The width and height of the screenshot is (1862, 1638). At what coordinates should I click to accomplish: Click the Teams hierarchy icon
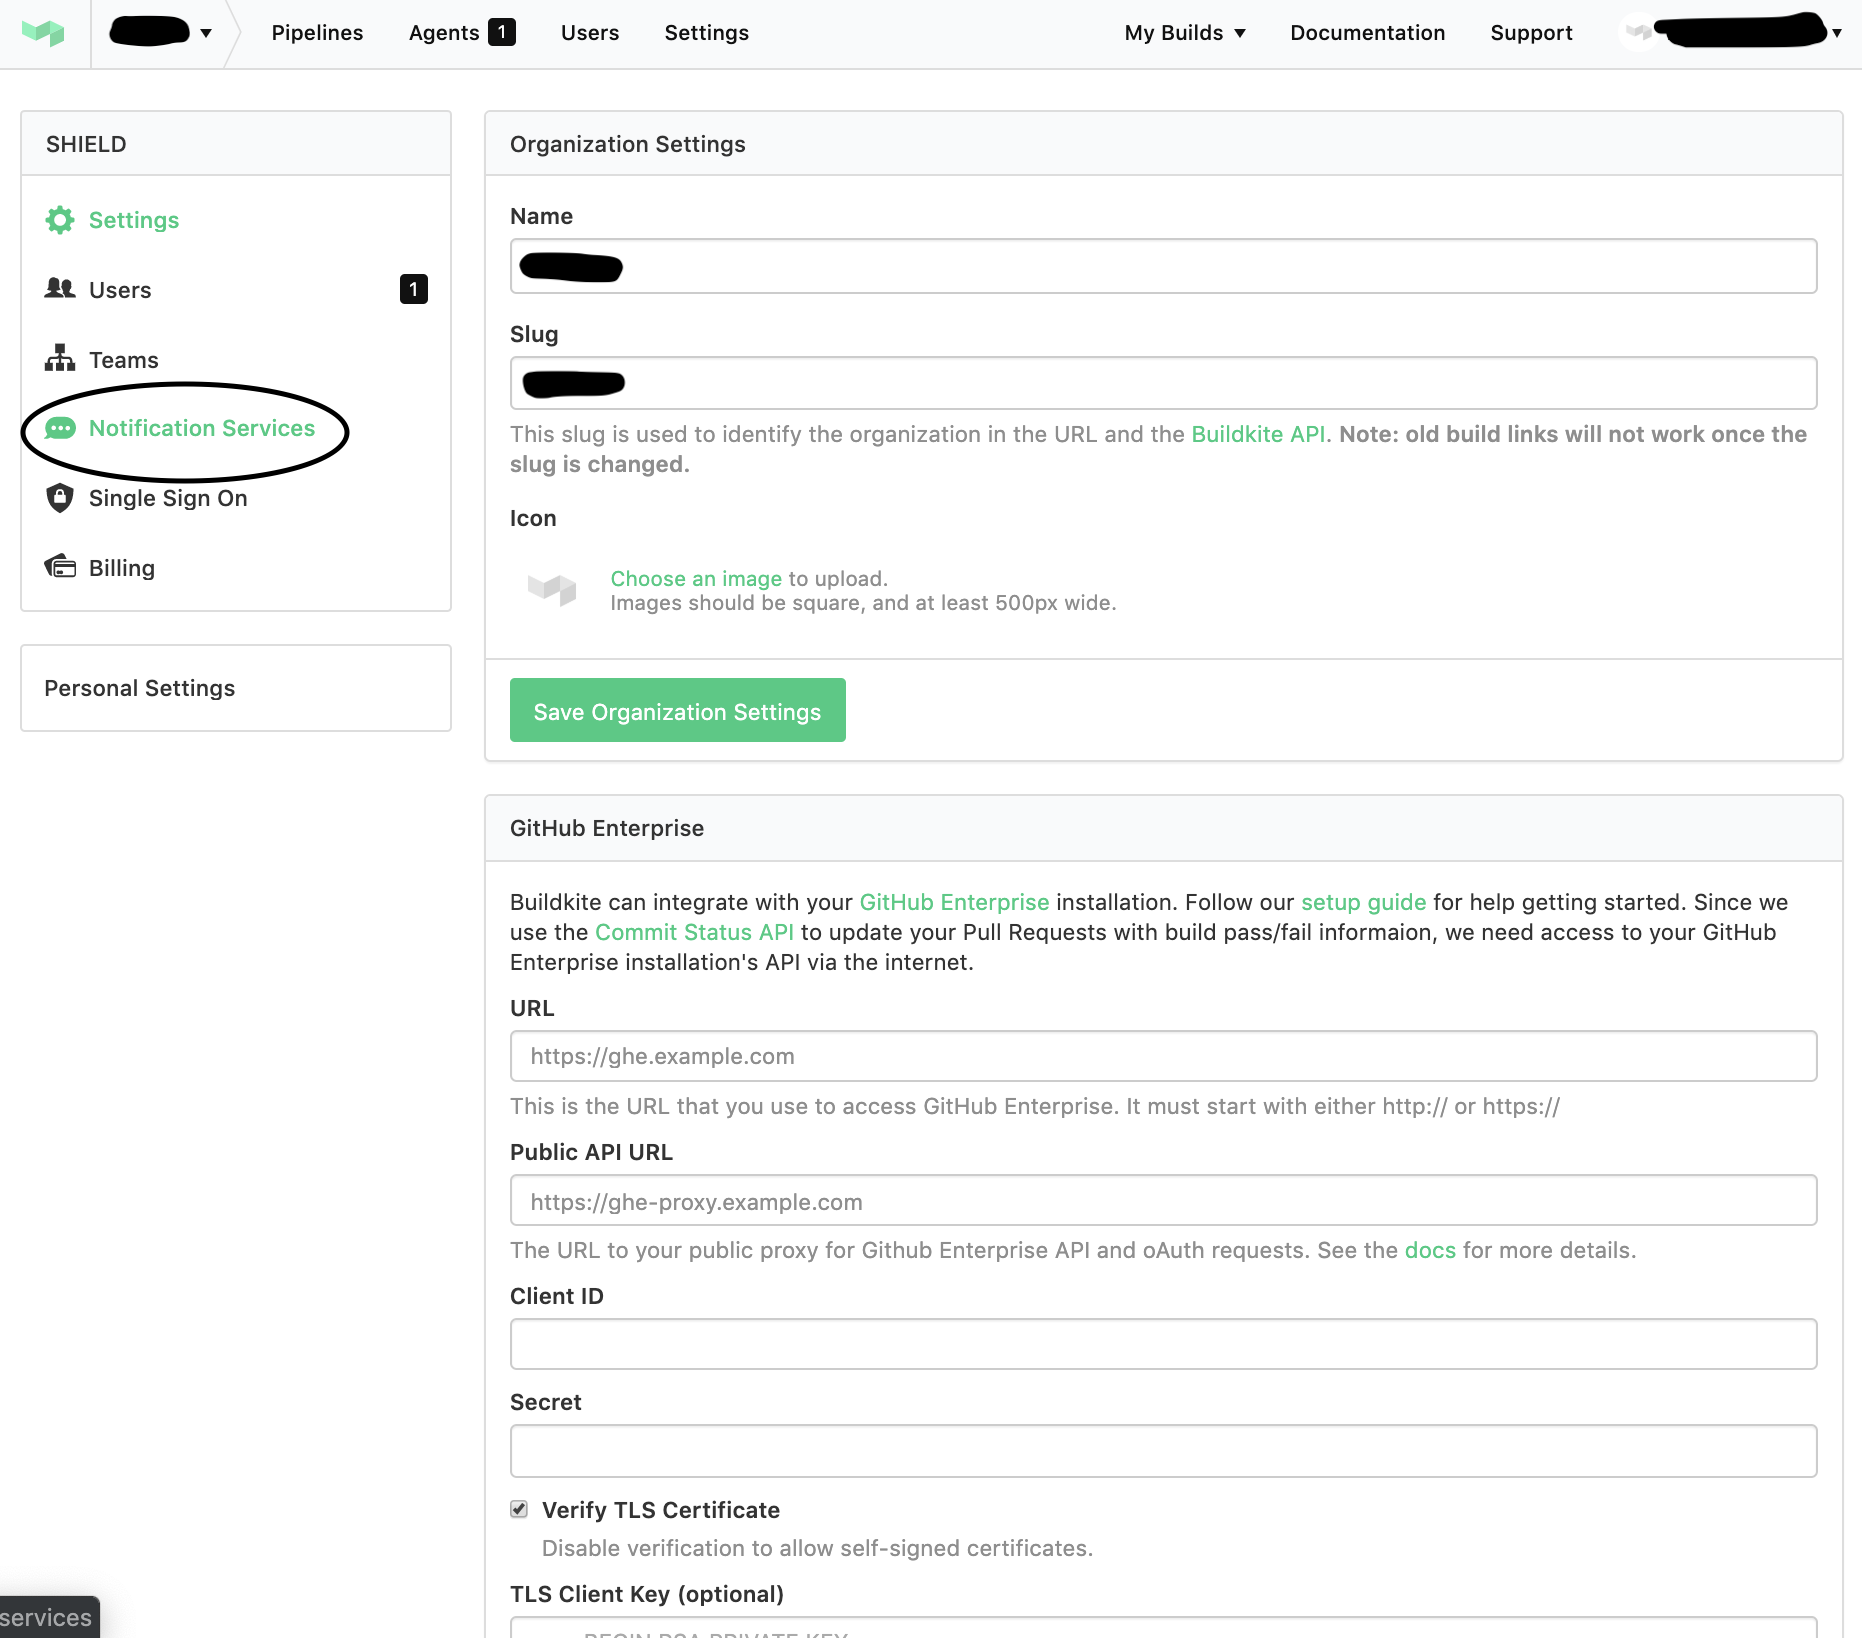point(60,358)
